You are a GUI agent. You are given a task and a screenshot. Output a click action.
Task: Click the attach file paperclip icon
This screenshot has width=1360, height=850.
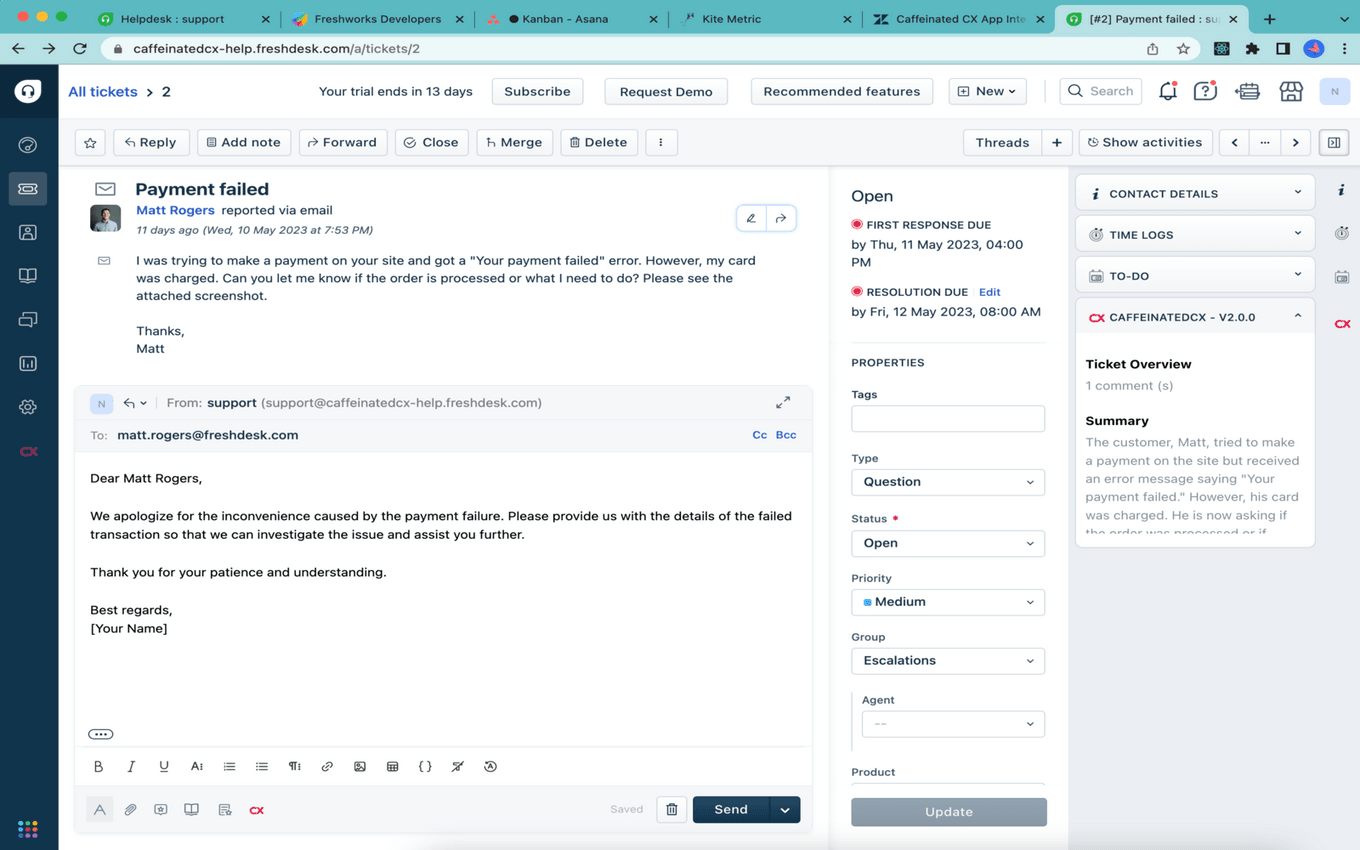(x=130, y=810)
